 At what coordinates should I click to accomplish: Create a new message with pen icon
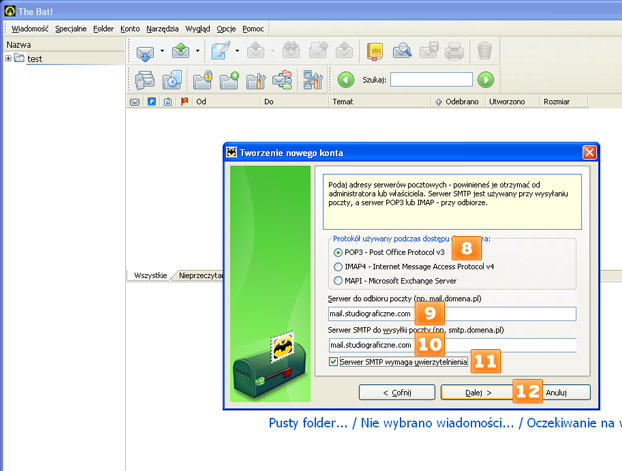pos(221,51)
